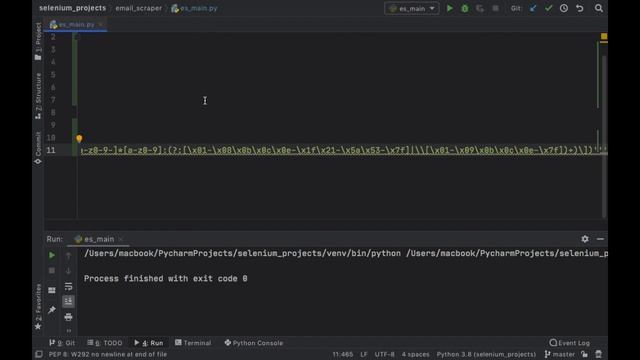
Task: Select line number 11 in gutter
Action: coord(51,150)
